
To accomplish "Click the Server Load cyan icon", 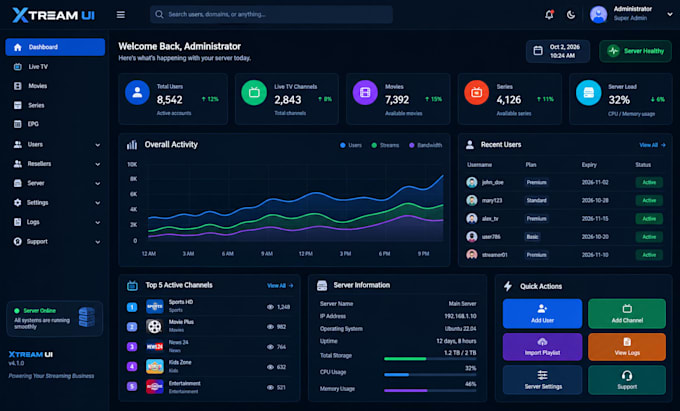I will coord(588,92).
